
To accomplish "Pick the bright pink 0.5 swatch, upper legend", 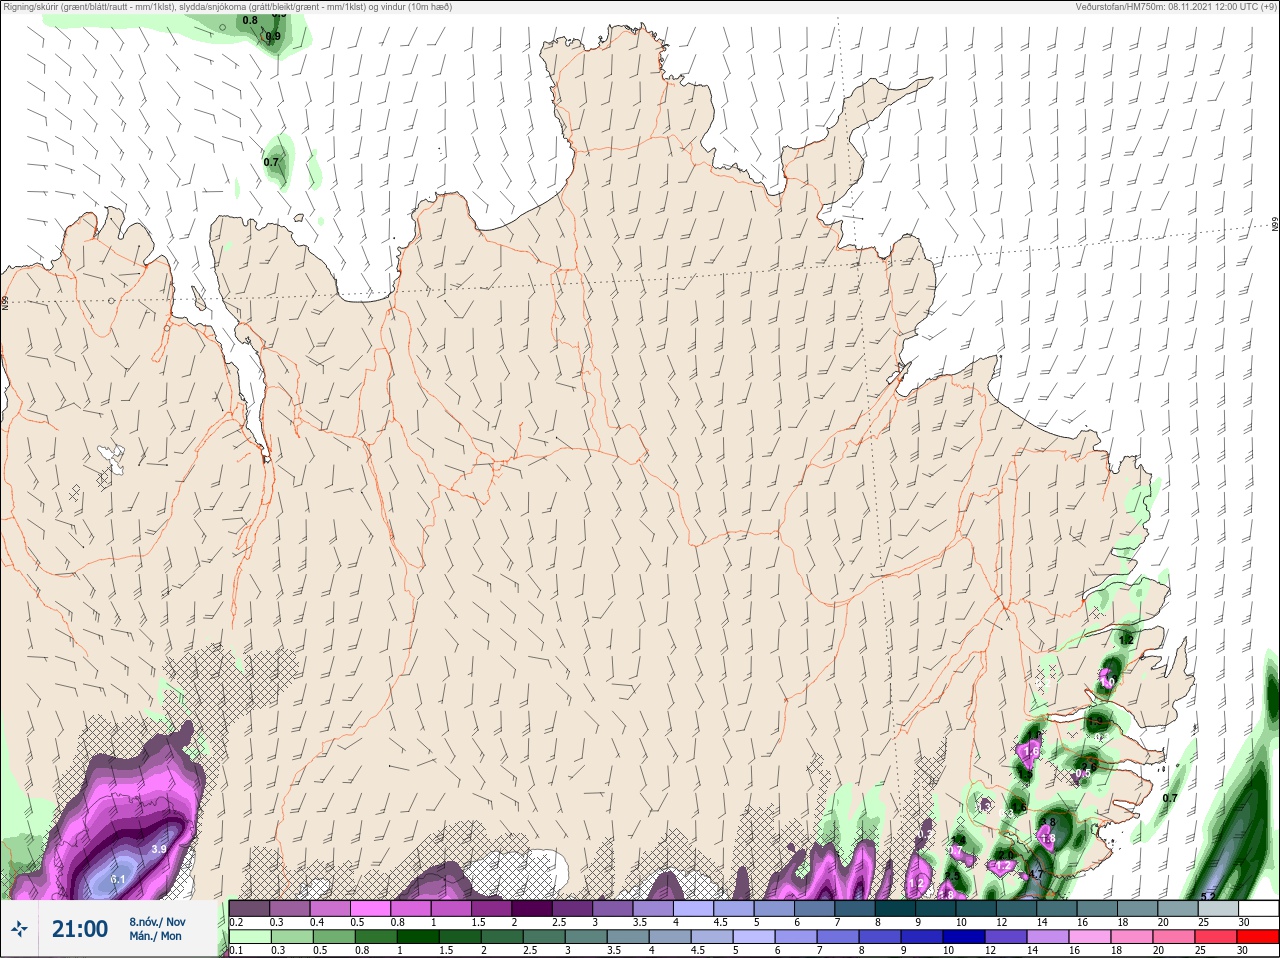I will [370, 908].
